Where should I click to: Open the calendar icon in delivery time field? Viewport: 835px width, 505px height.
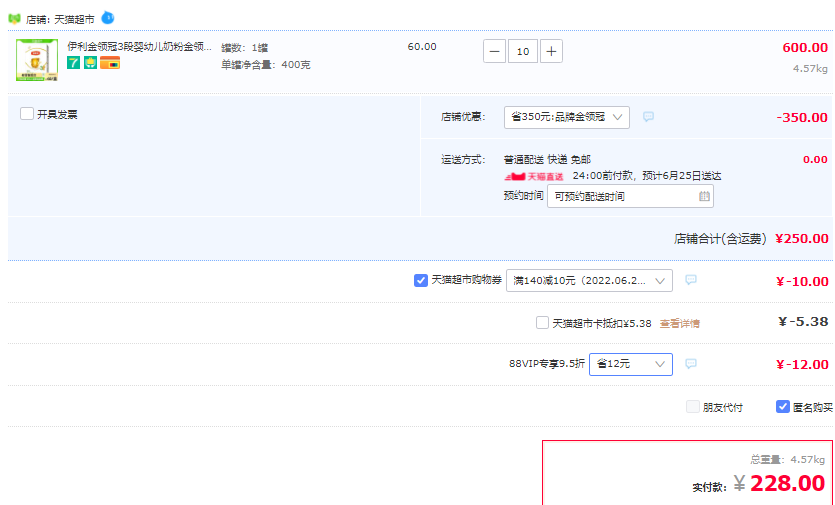click(x=704, y=197)
